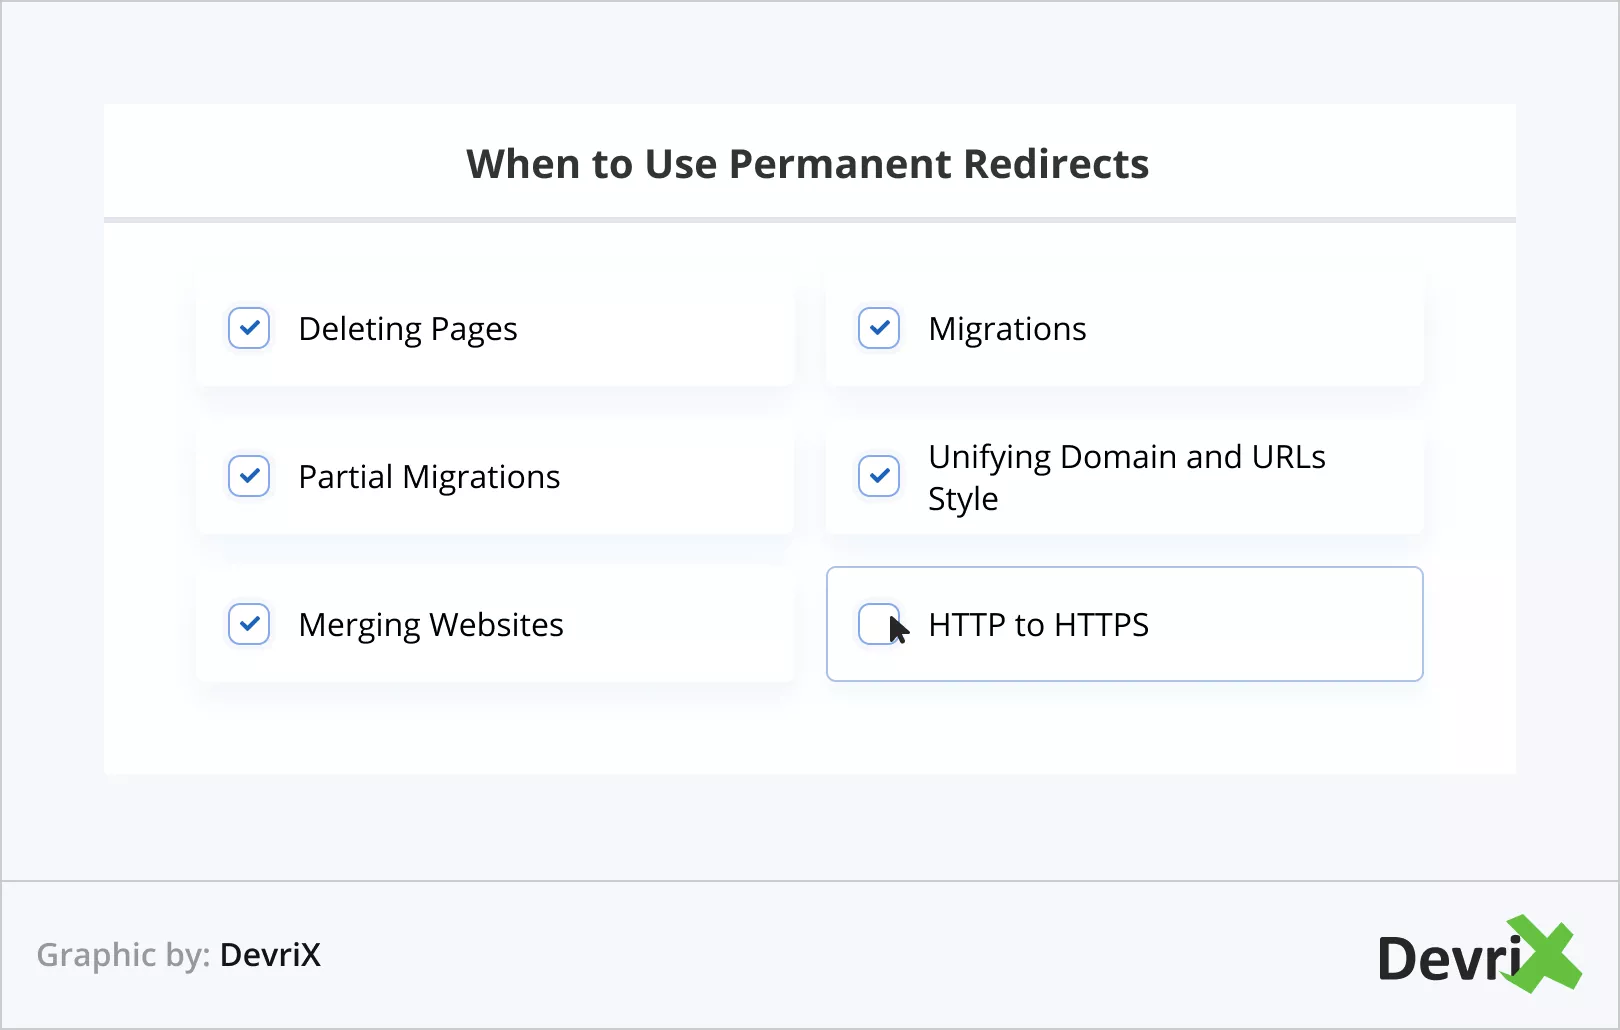The image size is (1620, 1030).
Task: Click the gray Graphic by text
Action: click(x=123, y=955)
